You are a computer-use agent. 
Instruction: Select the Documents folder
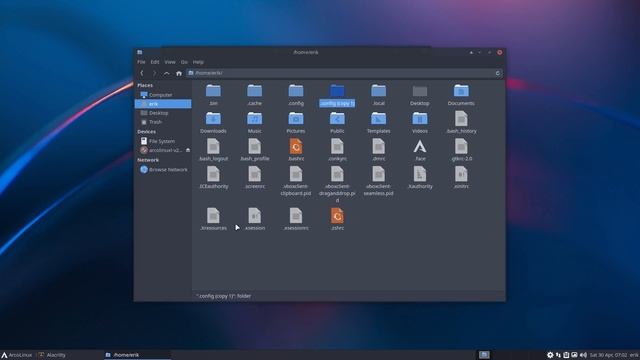[461, 95]
